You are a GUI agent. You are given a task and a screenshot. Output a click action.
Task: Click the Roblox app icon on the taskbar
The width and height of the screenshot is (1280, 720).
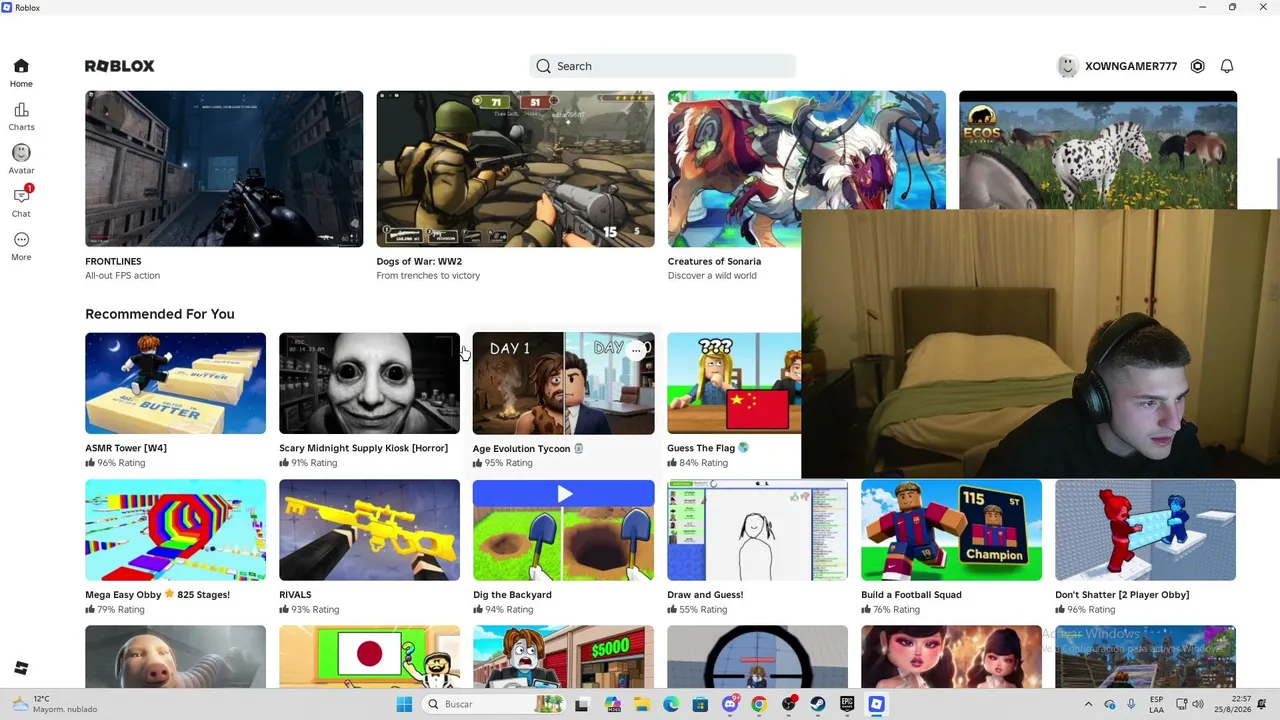click(877, 704)
